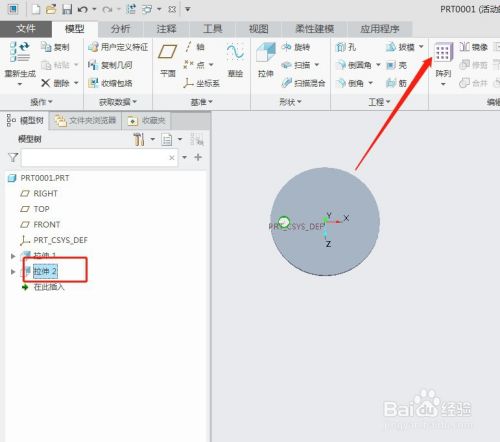500x442 pixels.
Task: Switch to the 注释 ribbon tab
Action: (x=166, y=29)
